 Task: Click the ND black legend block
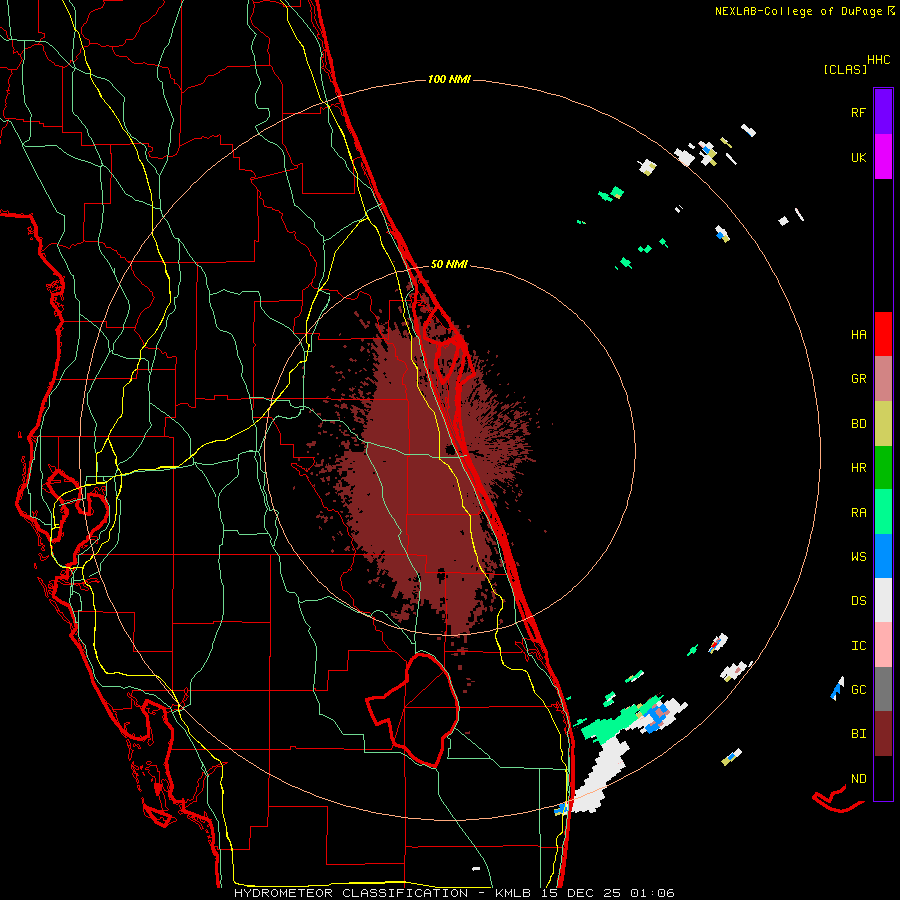tap(883, 778)
